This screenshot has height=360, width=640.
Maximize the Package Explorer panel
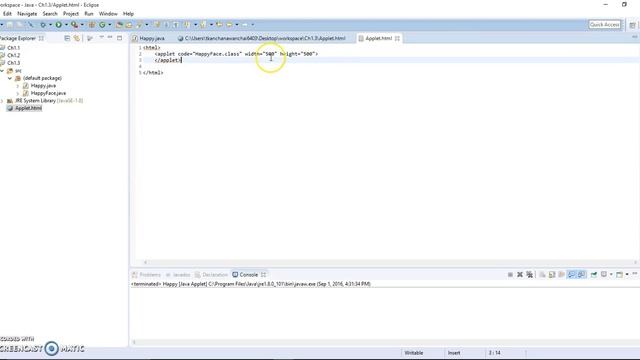point(120,38)
